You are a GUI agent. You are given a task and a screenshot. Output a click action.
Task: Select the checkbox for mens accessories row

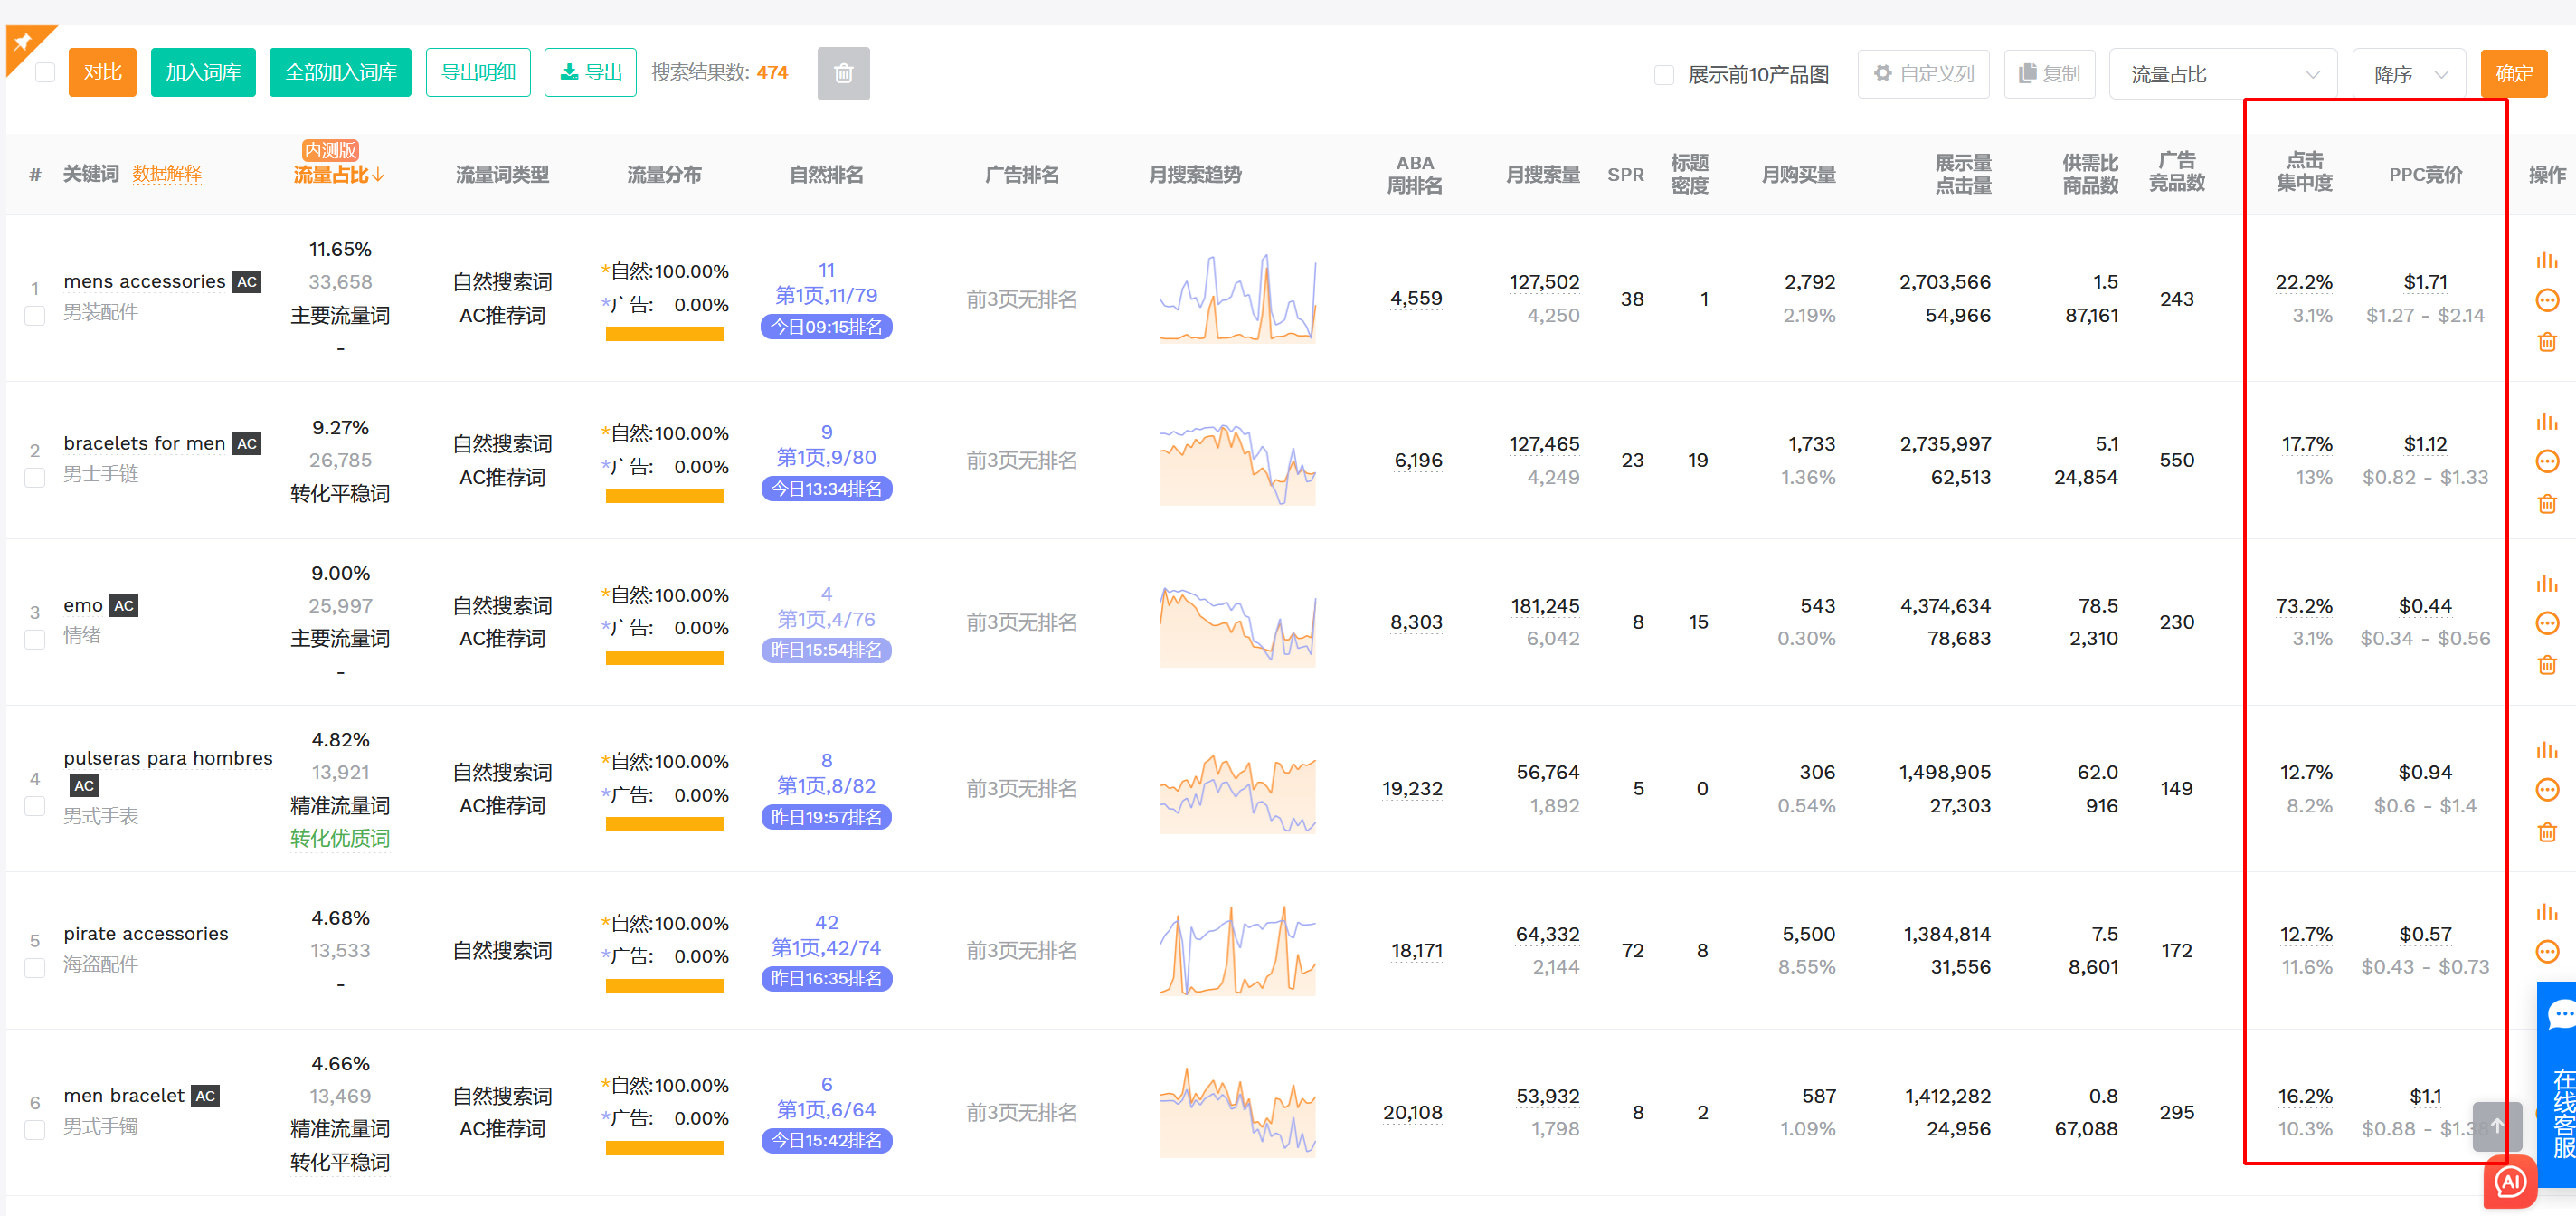click(35, 316)
